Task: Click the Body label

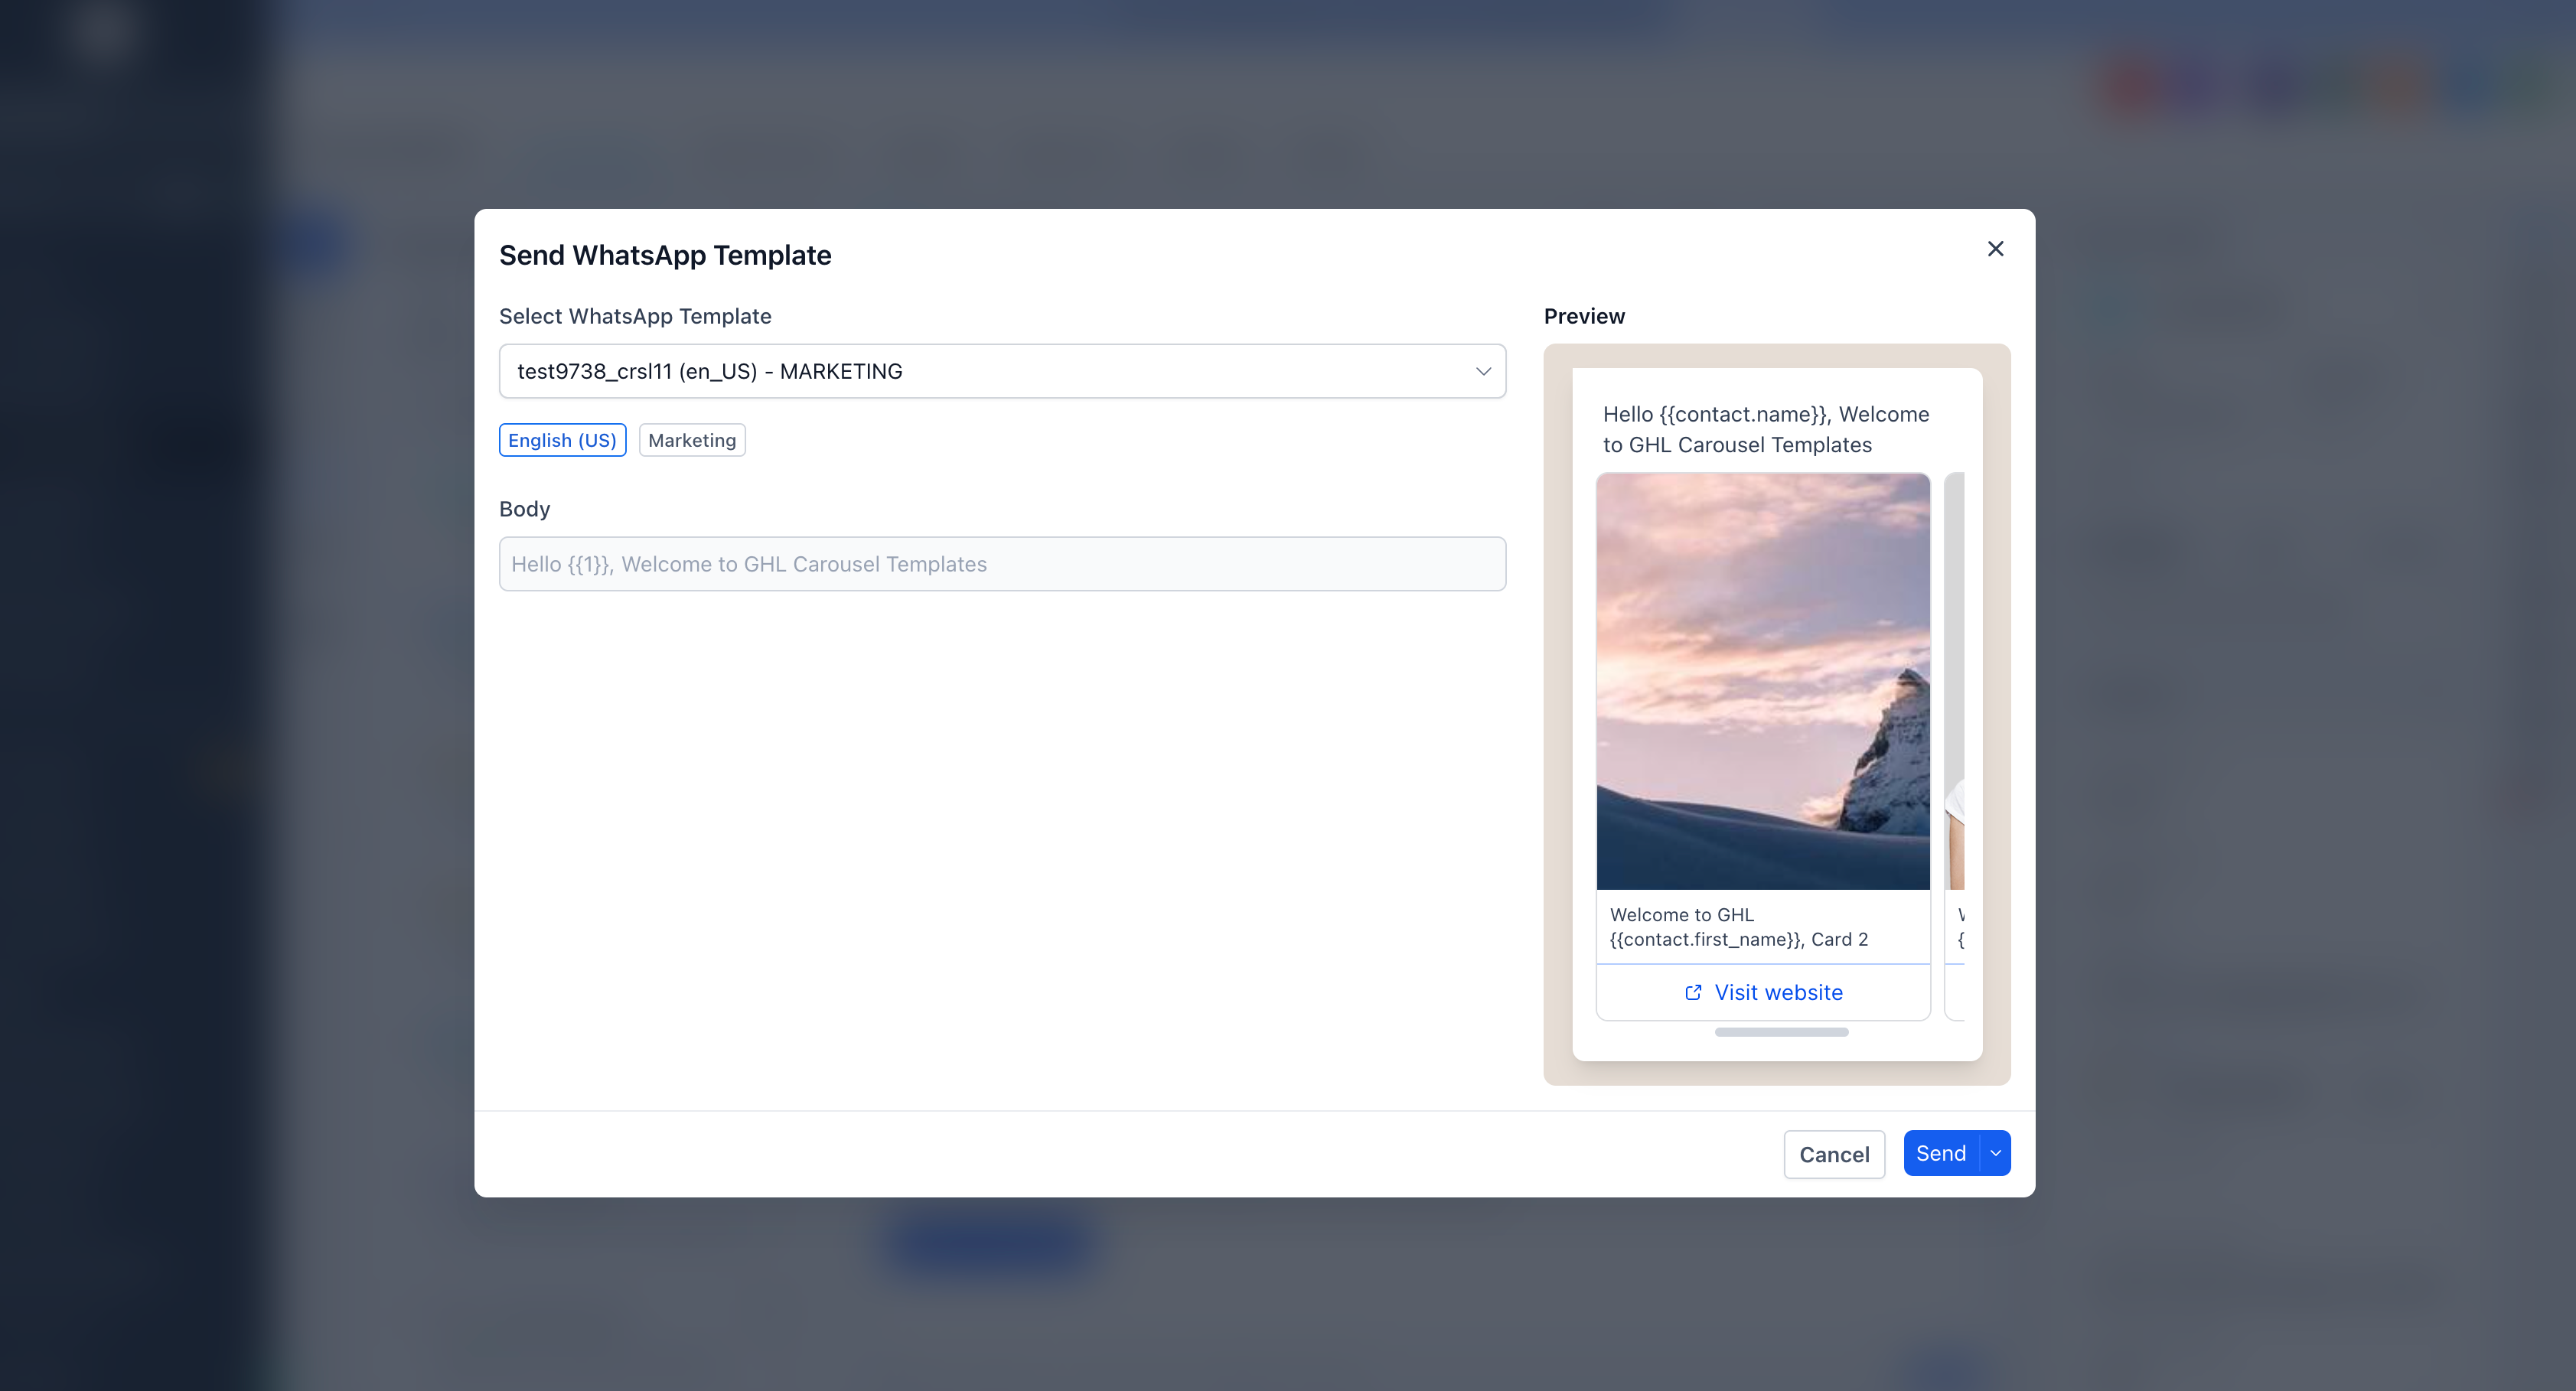Action: pos(524,509)
